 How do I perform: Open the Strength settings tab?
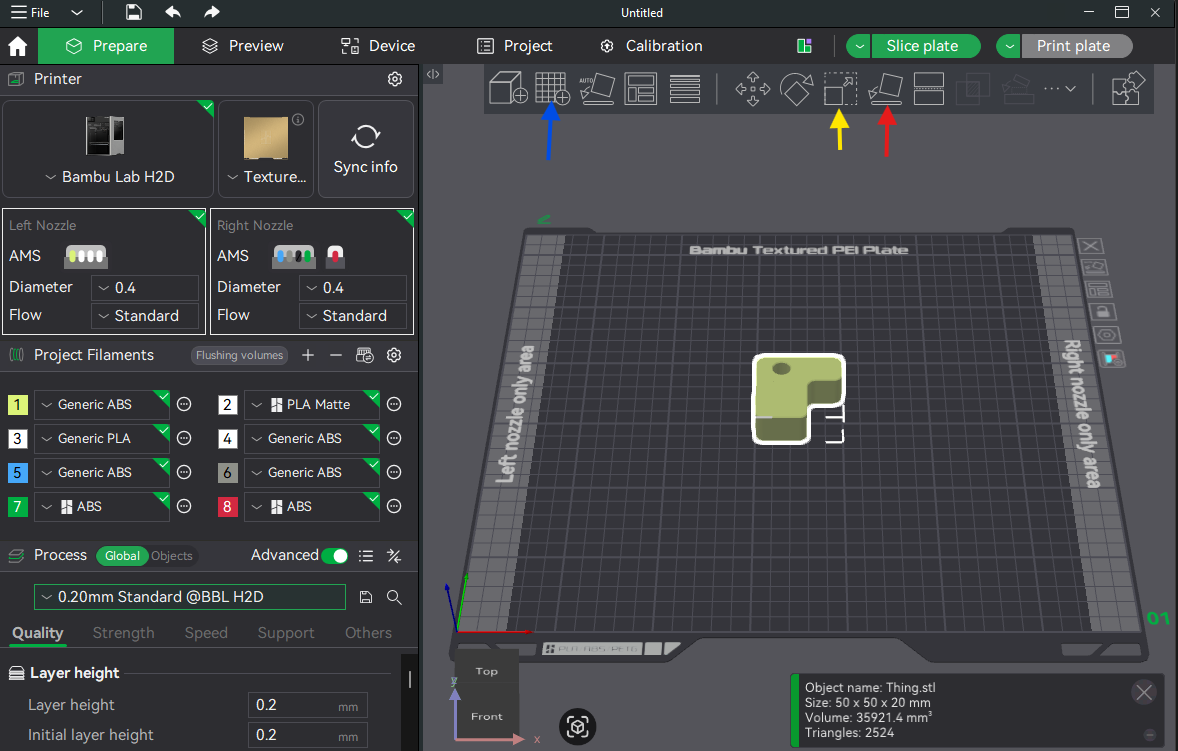(x=123, y=632)
